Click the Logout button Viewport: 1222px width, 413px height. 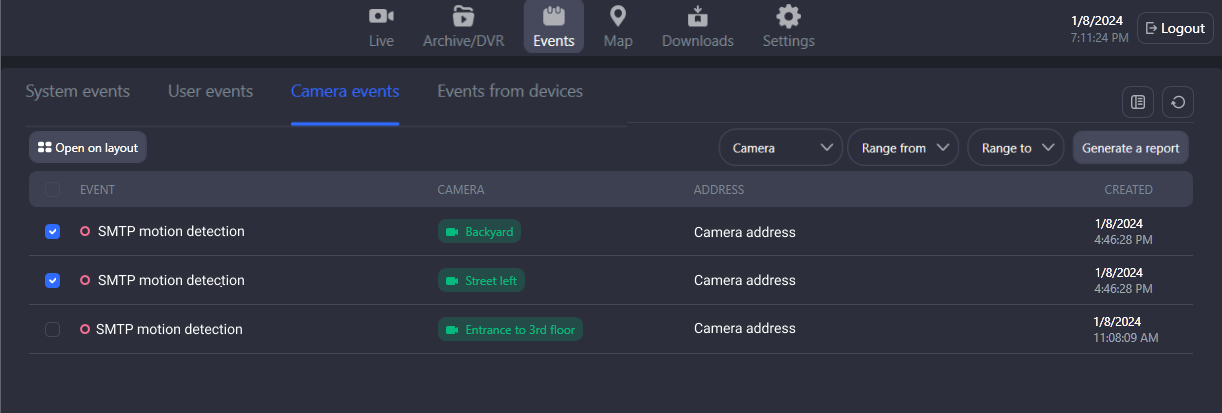tap(1175, 29)
